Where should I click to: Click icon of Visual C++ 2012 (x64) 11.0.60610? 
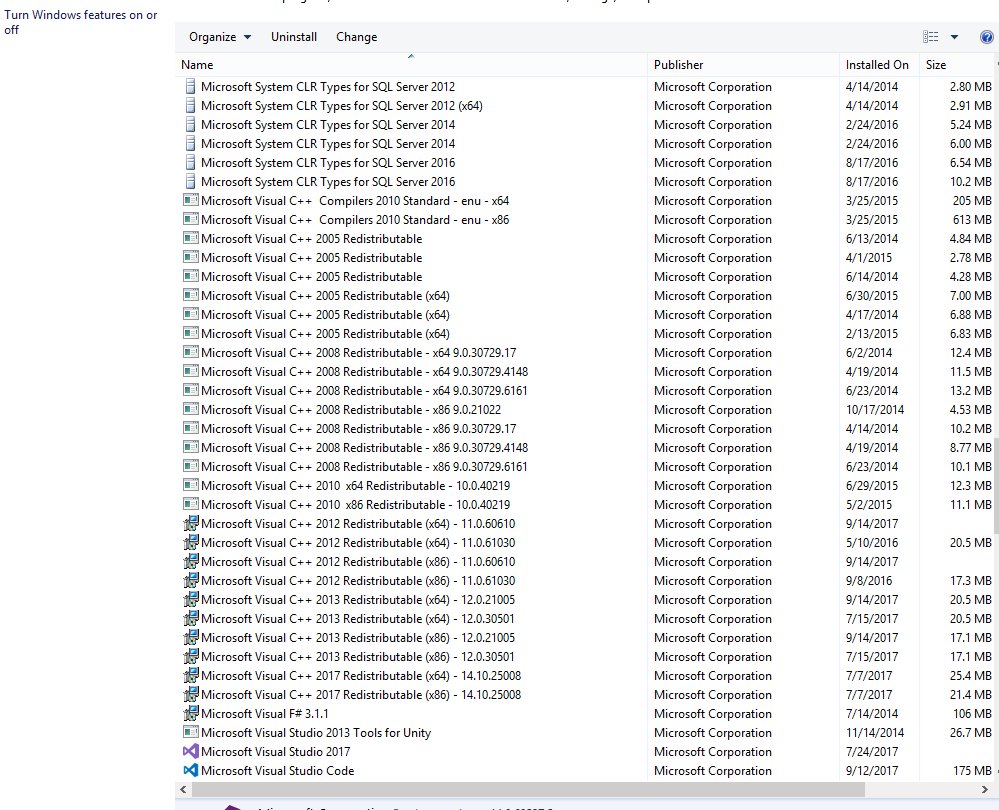click(190, 524)
